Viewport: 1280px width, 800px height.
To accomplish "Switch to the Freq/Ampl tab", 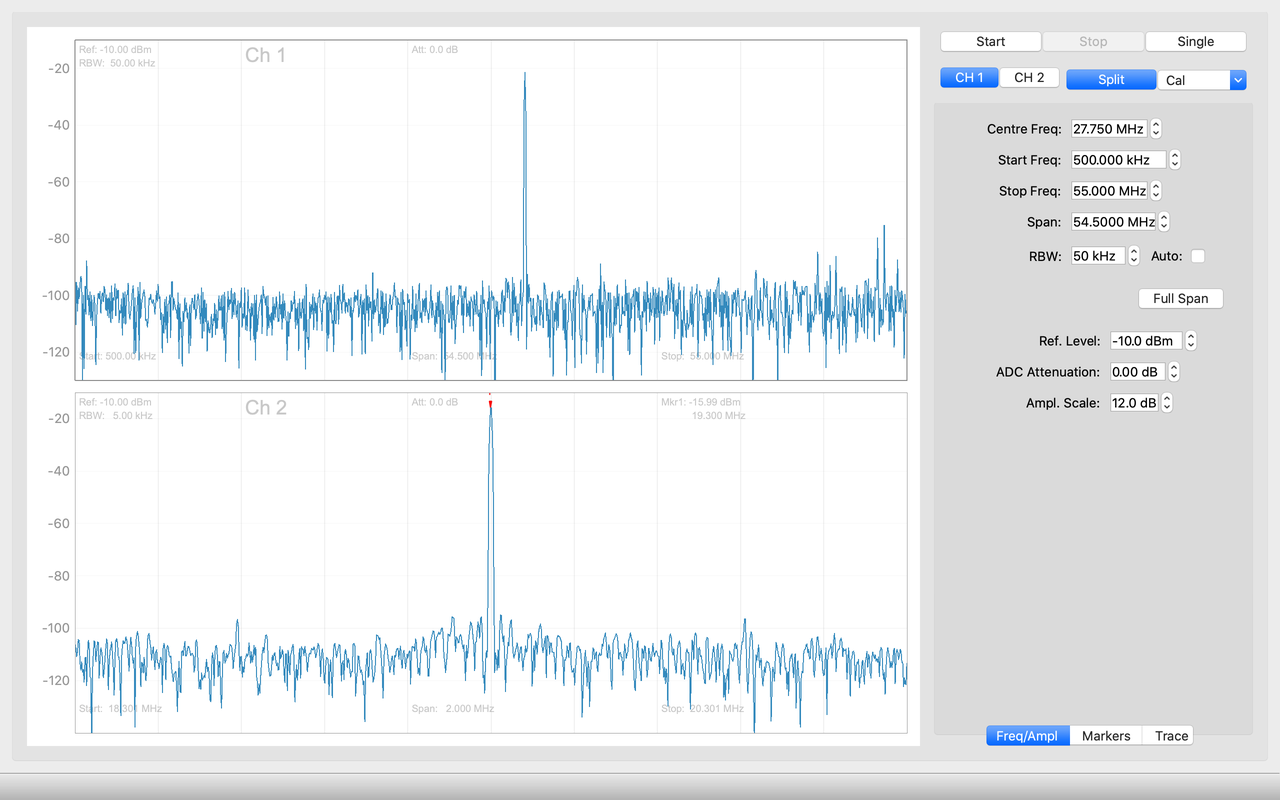I will [1027, 736].
